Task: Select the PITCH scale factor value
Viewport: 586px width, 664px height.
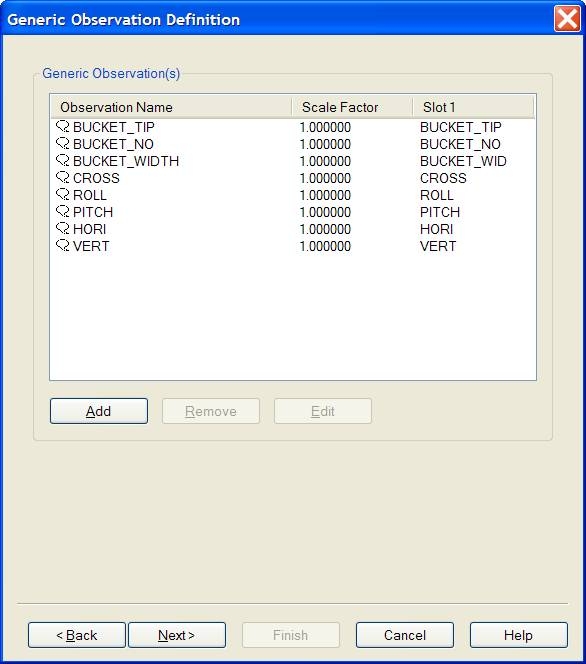Action: 325,212
